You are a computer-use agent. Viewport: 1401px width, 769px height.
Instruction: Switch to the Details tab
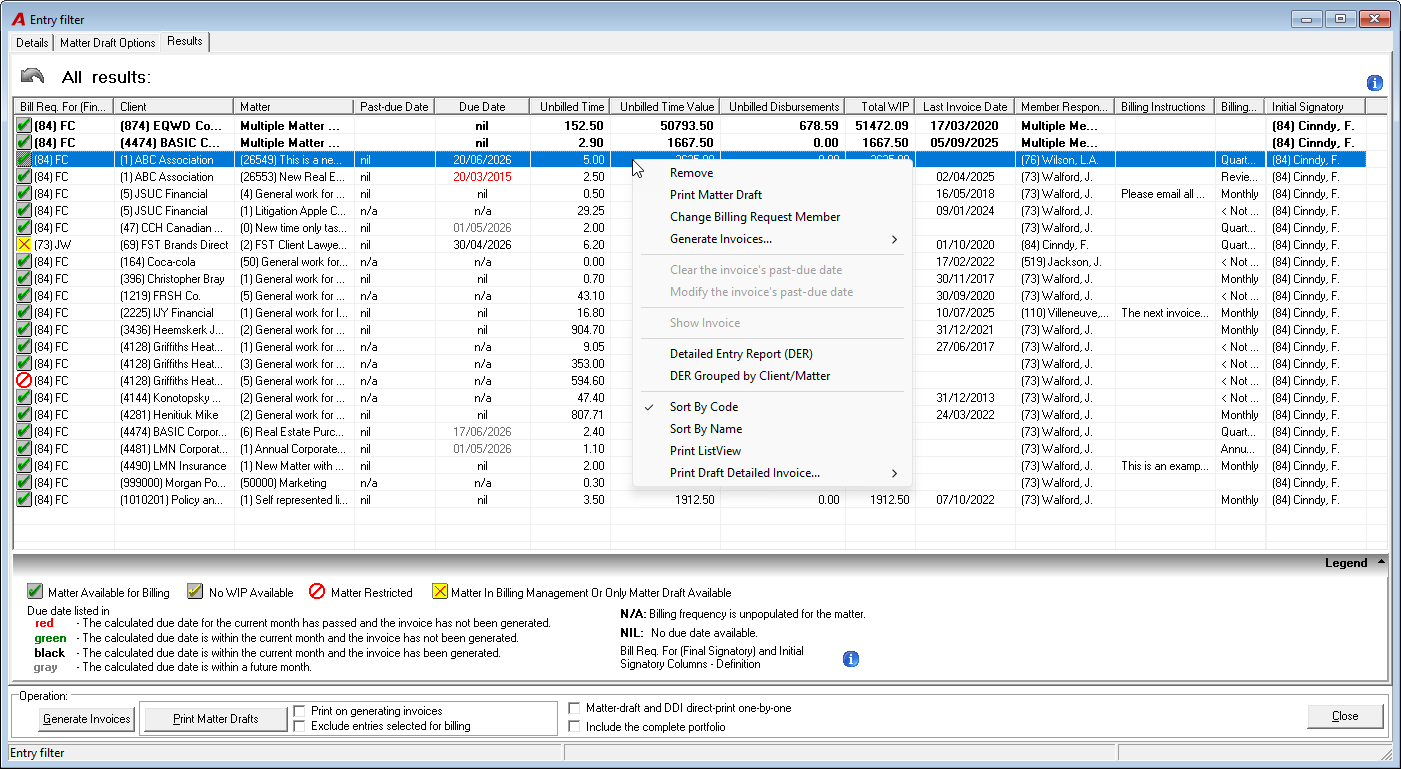click(x=32, y=43)
